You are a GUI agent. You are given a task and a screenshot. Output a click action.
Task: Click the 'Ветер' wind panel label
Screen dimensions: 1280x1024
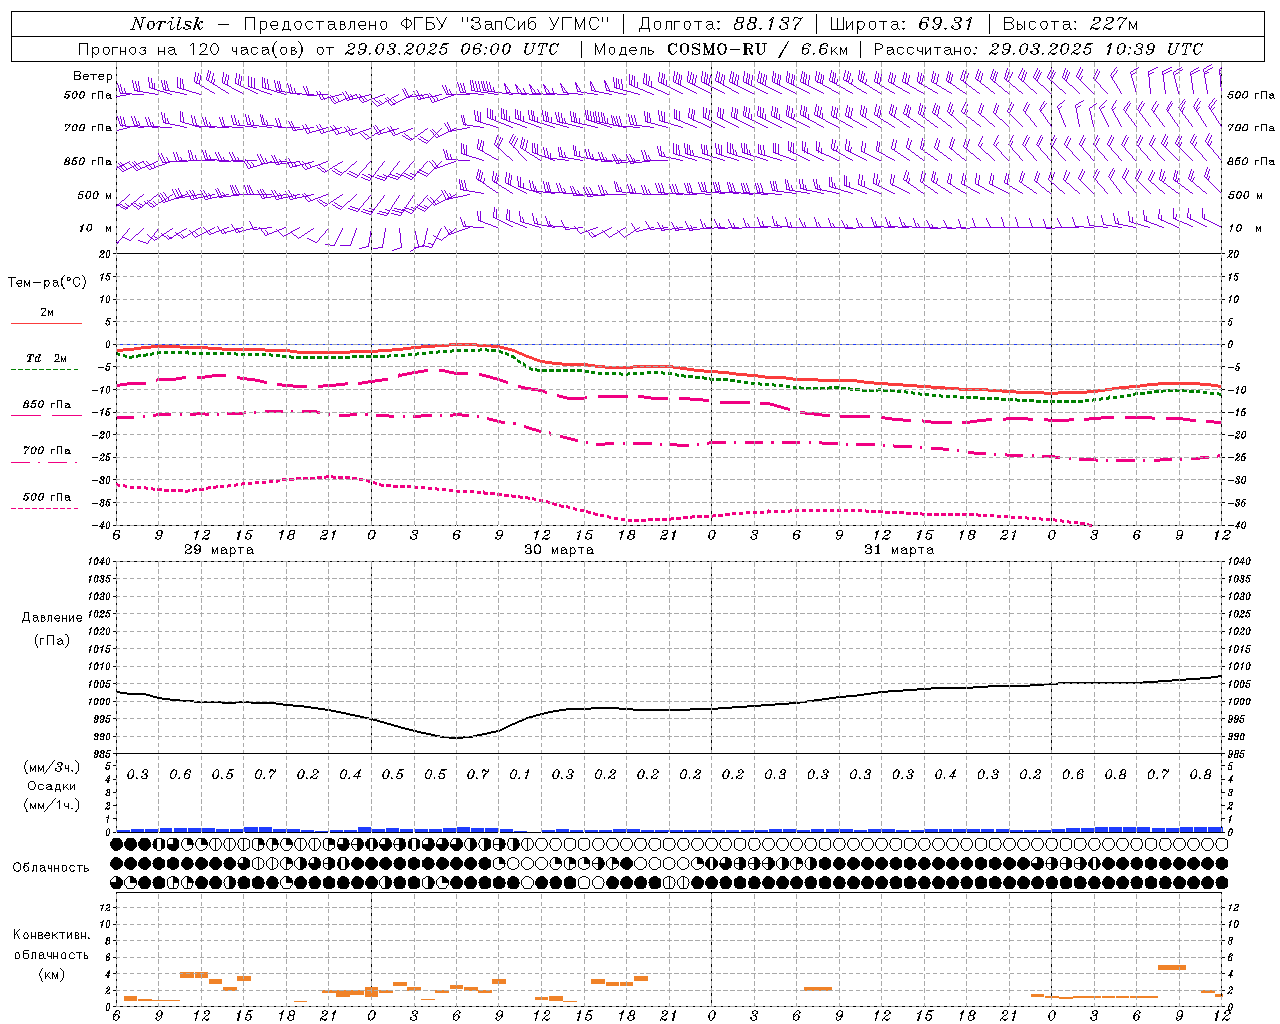click(x=92, y=76)
